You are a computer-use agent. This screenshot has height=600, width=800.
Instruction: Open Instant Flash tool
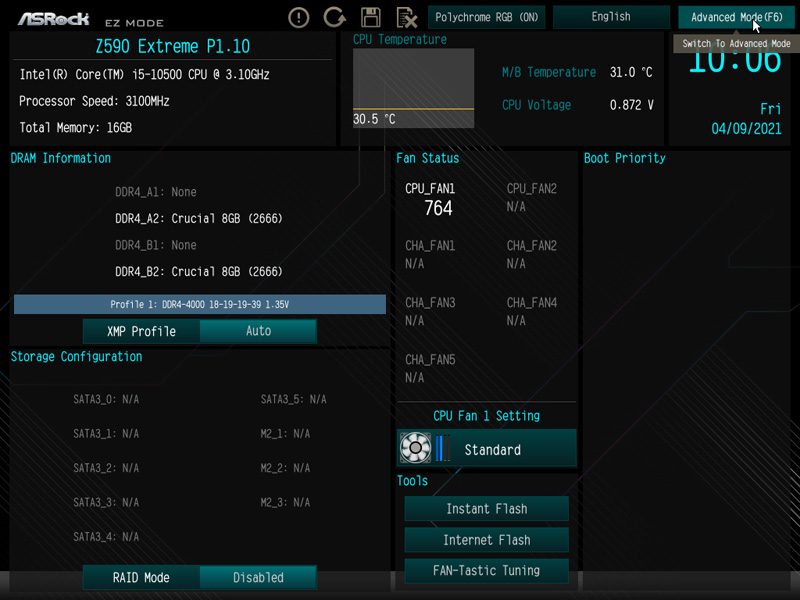487,509
